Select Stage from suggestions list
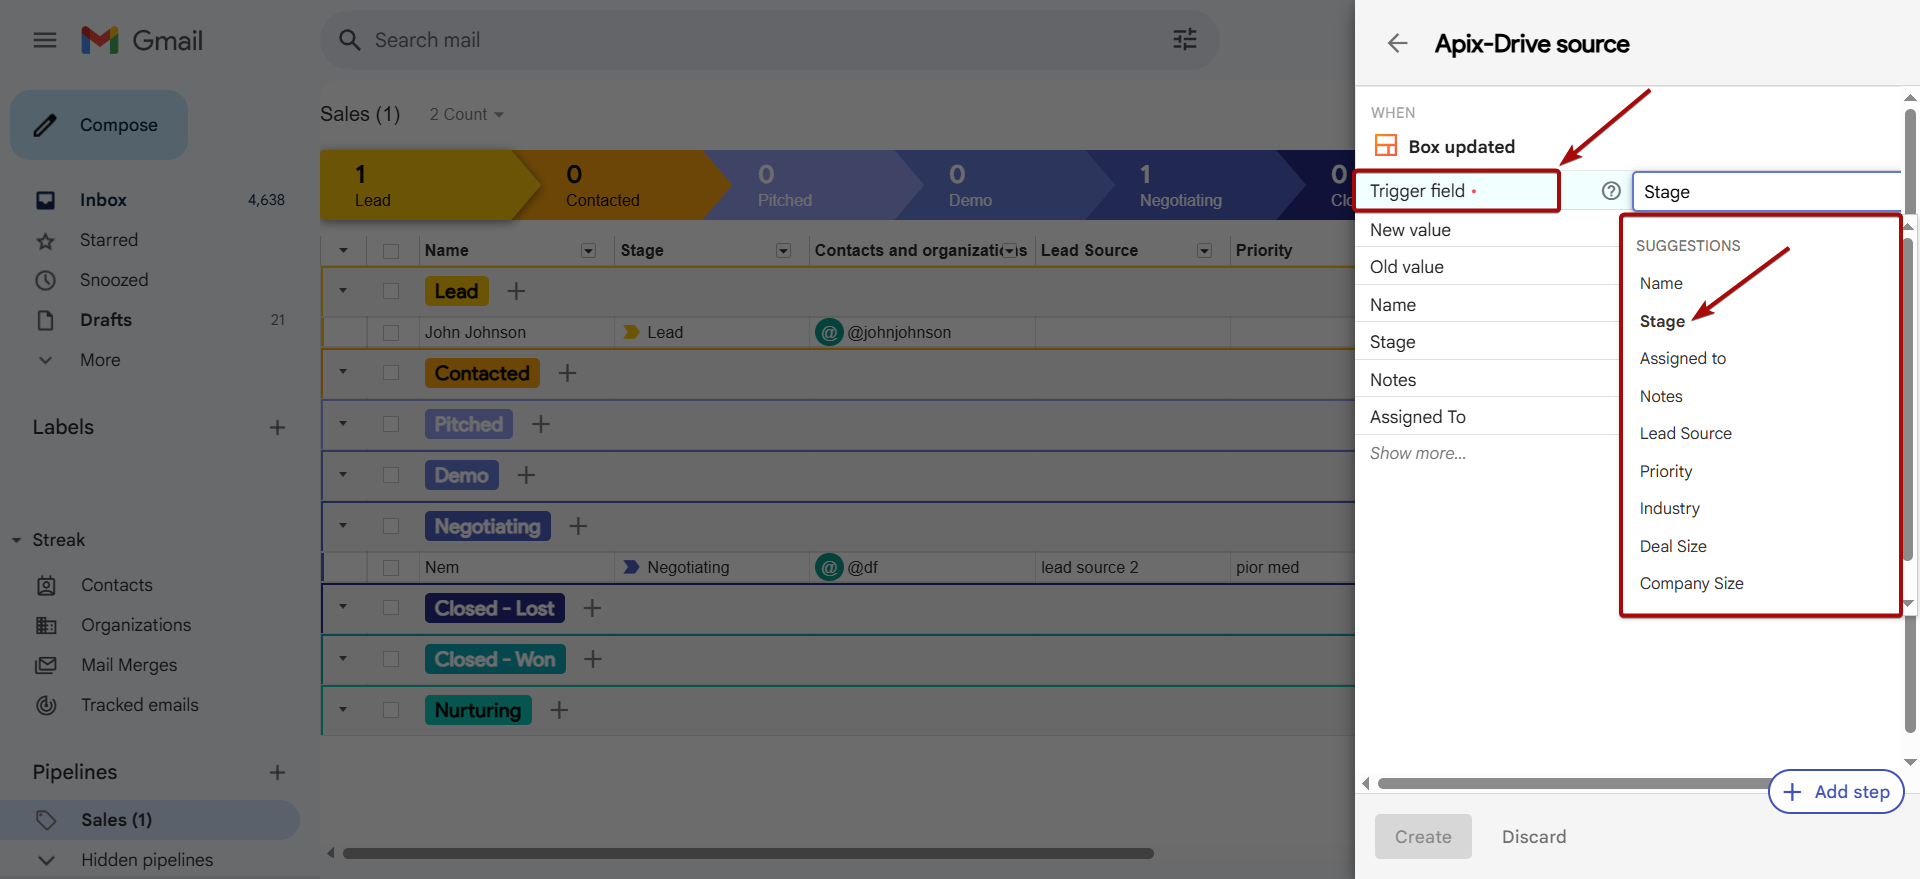1920x879 pixels. pyautogui.click(x=1662, y=321)
